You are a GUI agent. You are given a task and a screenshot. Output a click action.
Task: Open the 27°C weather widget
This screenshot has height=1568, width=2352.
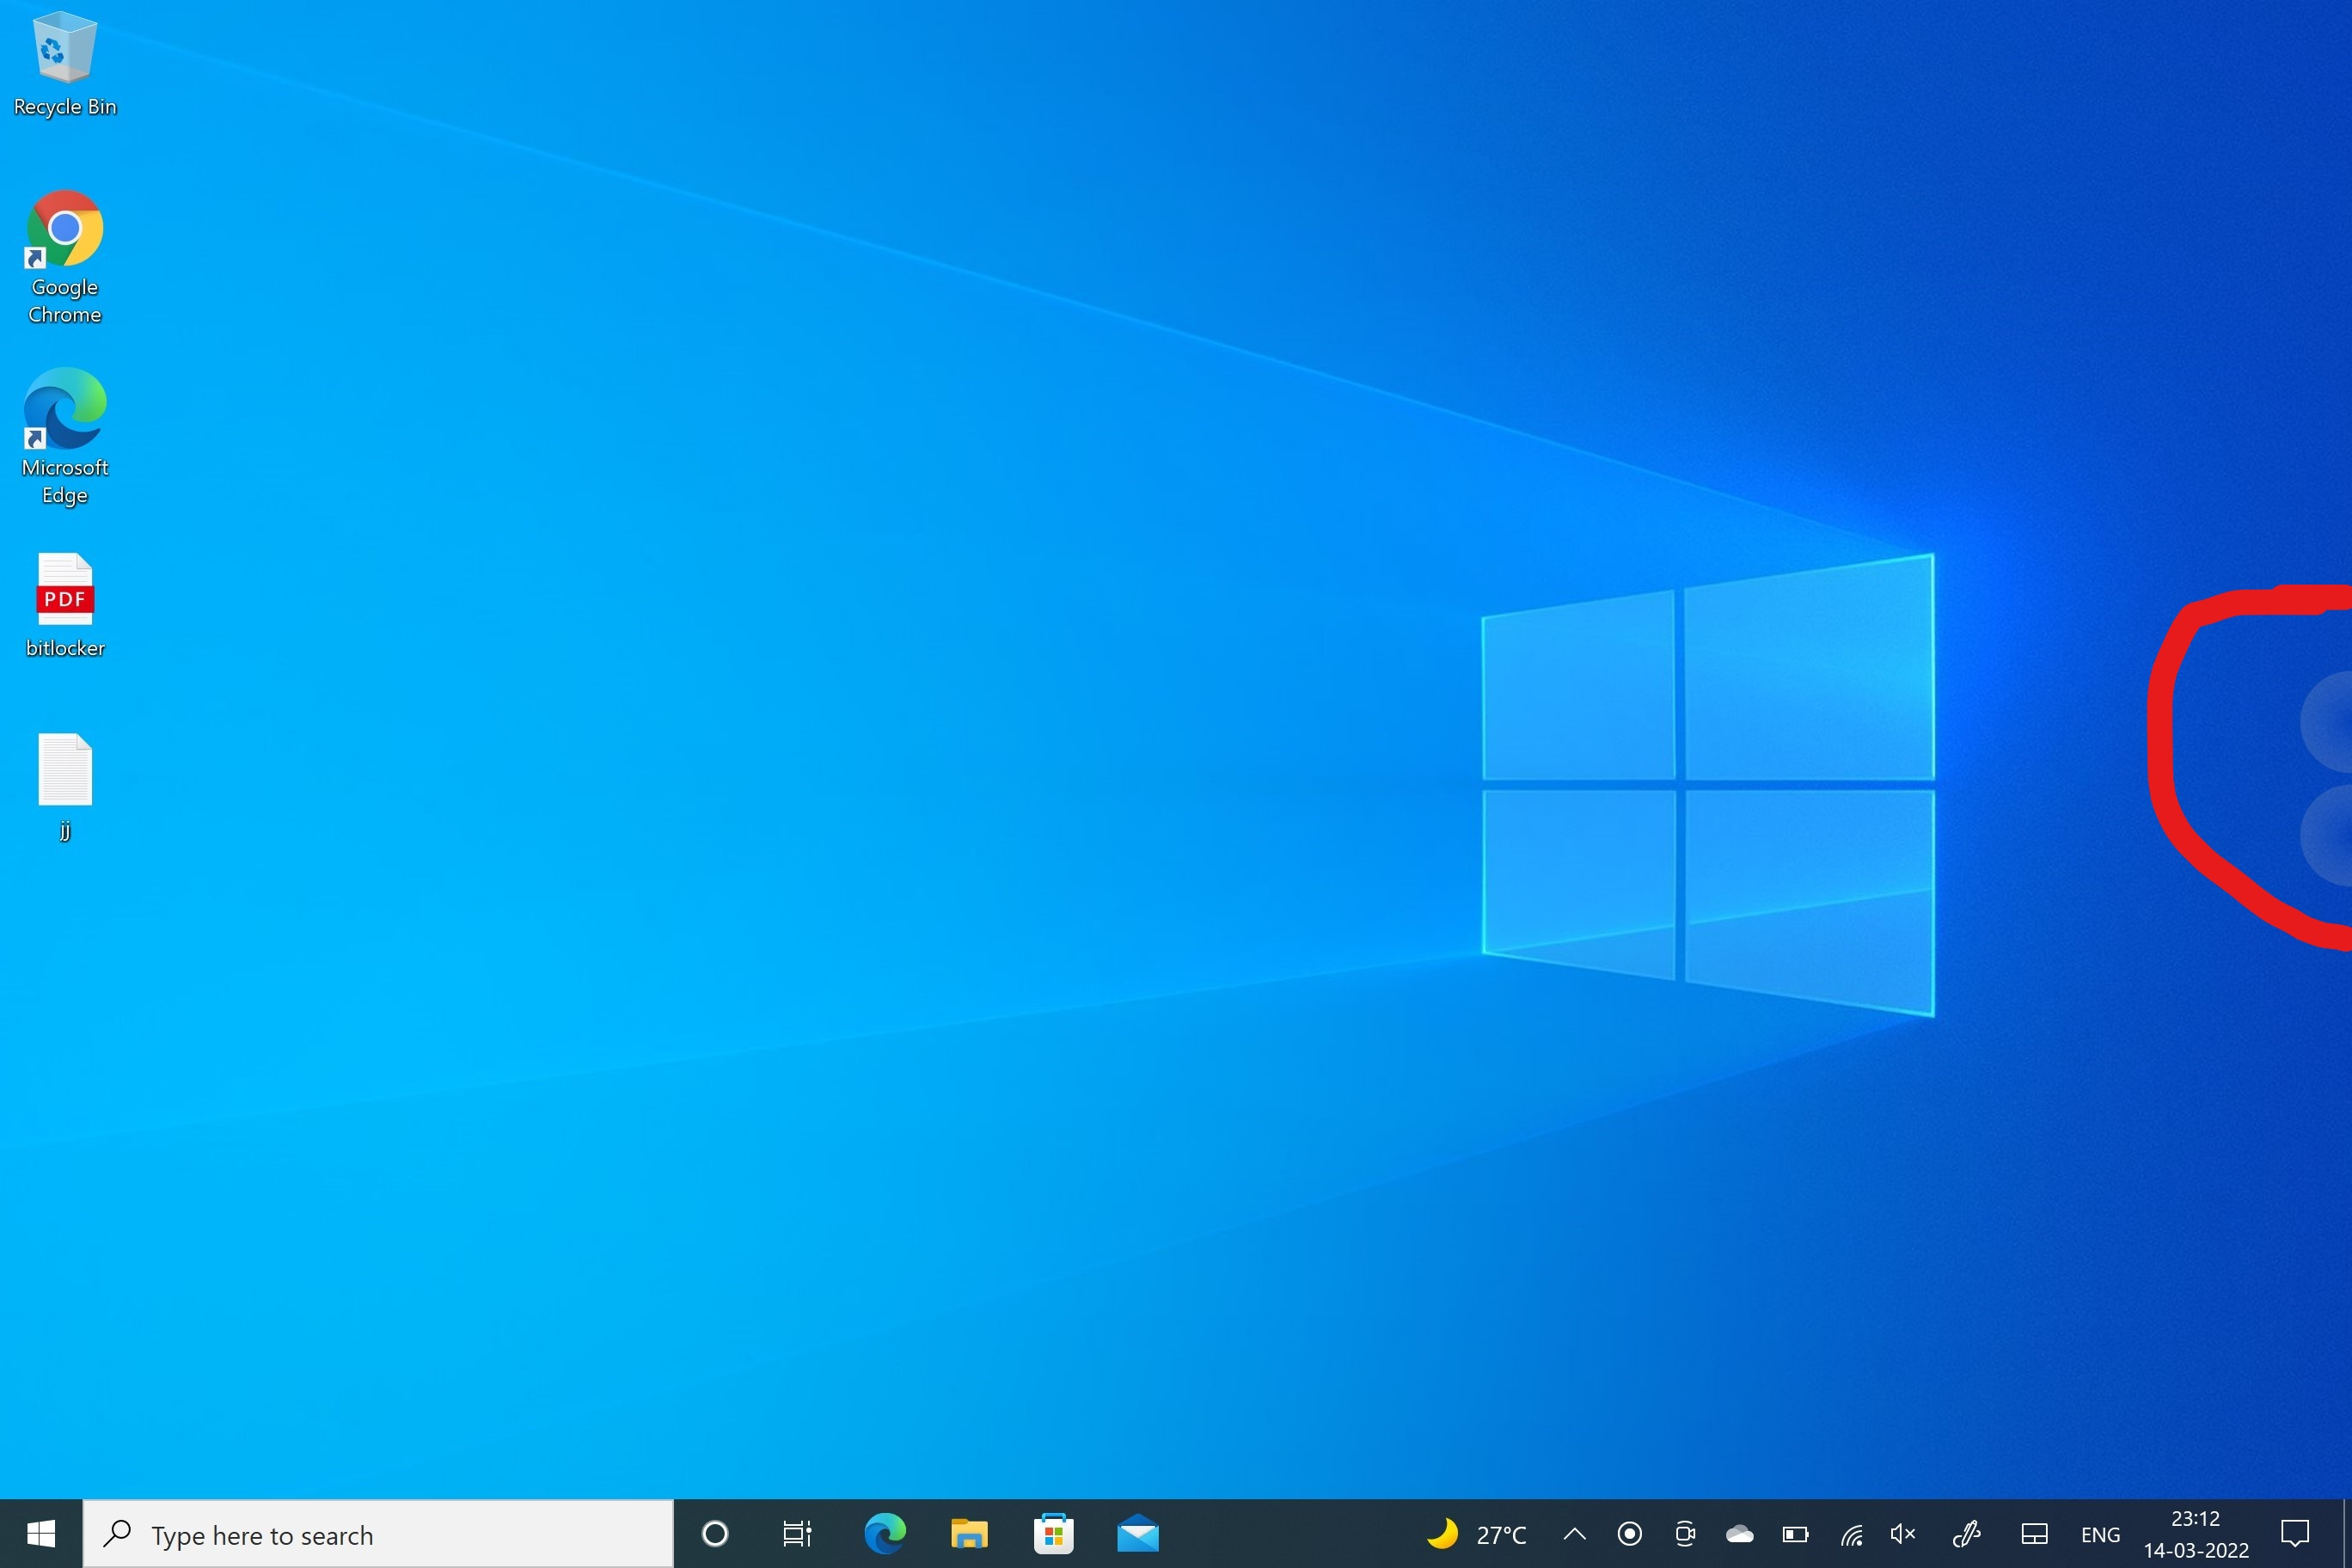click(1476, 1533)
